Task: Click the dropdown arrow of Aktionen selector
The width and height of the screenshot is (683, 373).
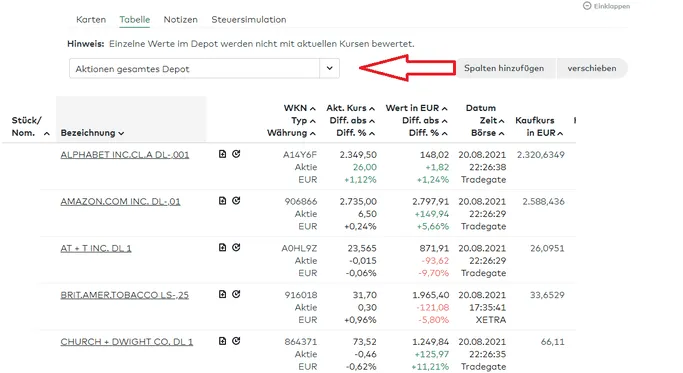Action: 329,68
